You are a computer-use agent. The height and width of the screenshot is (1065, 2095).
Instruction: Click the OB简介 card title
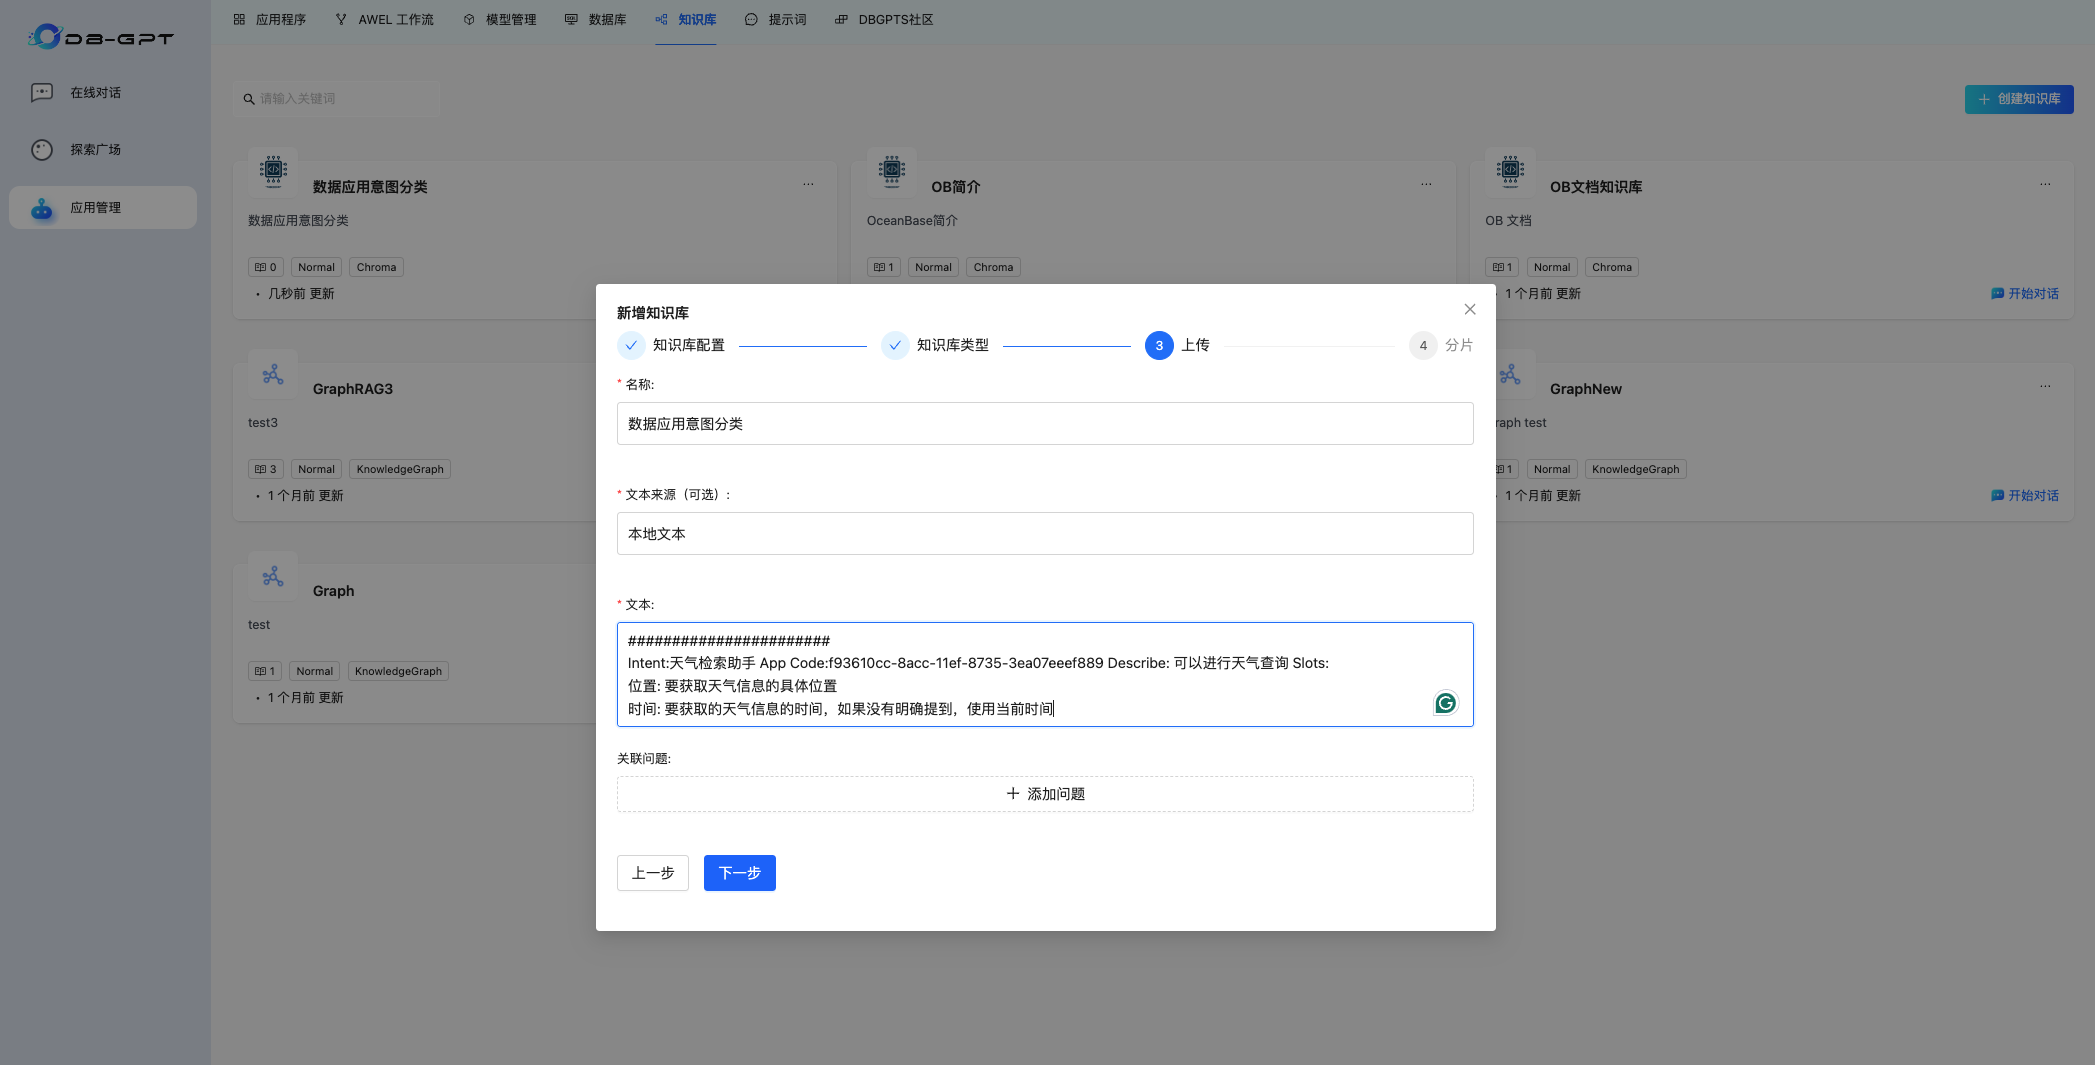956,187
